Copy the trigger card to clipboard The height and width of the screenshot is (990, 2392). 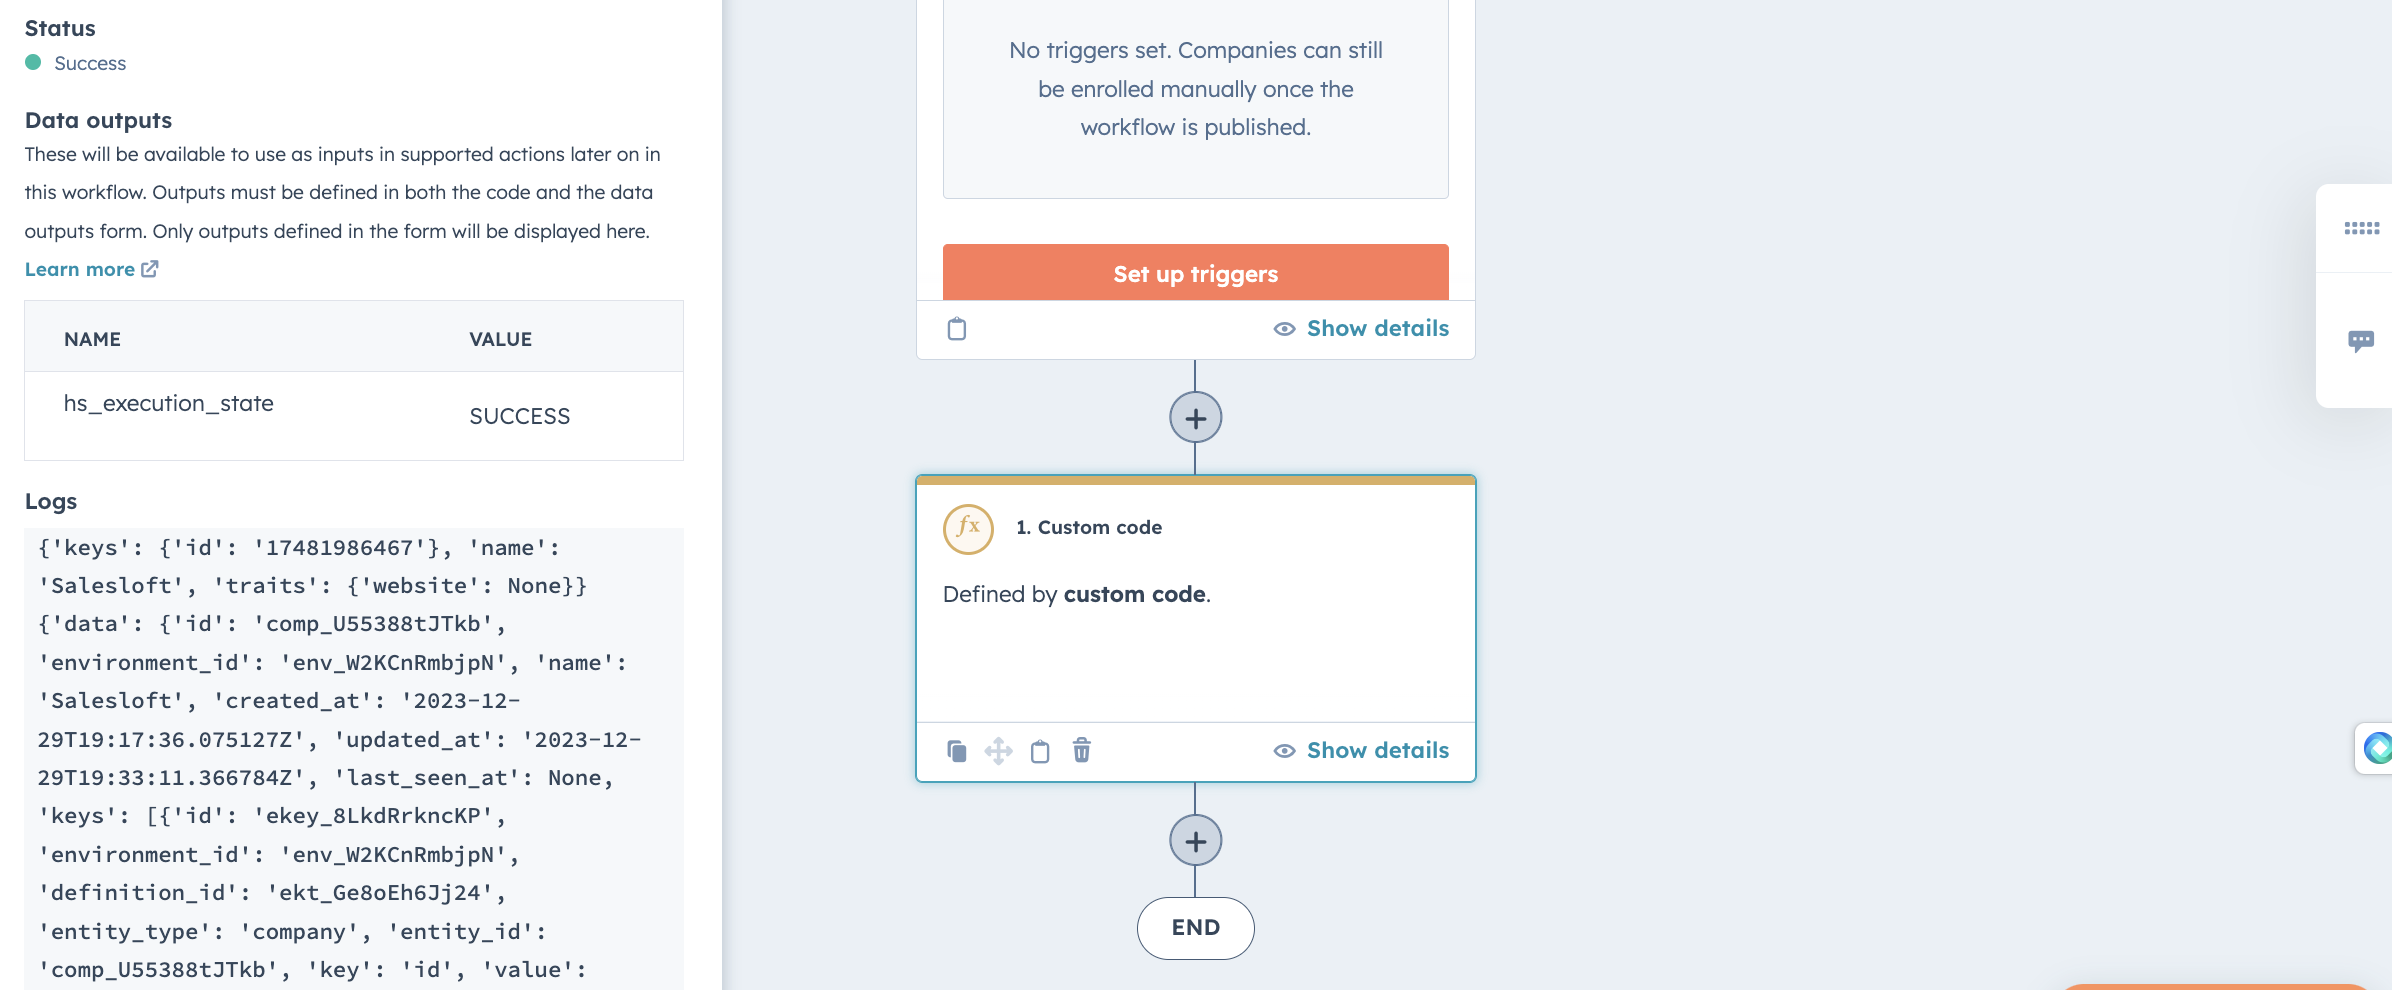coord(956,328)
